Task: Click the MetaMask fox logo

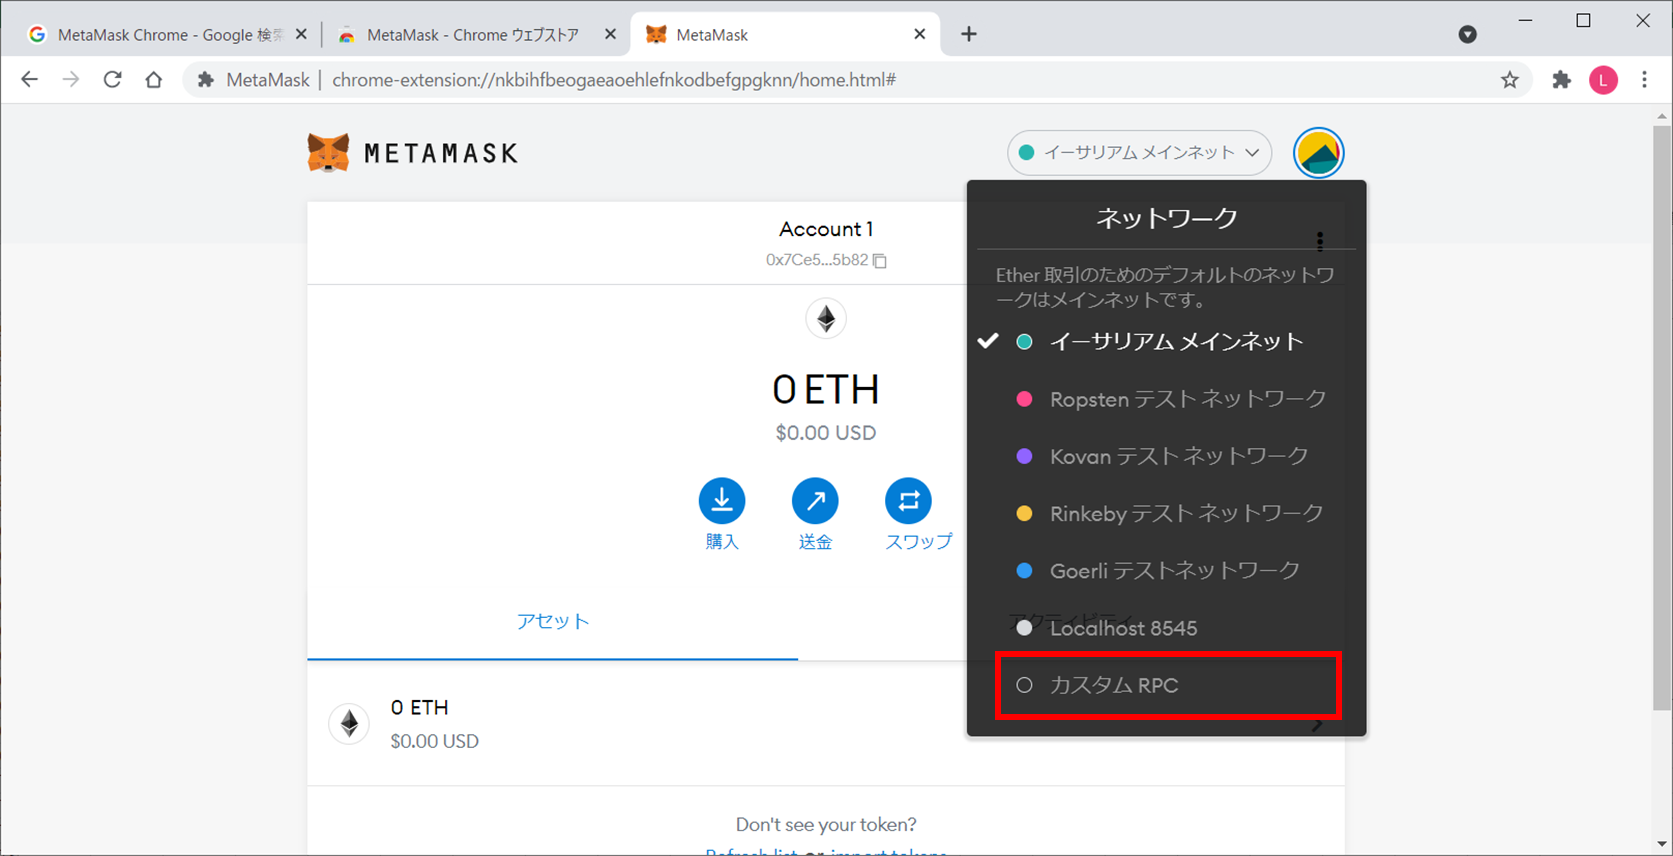Action: click(x=328, y=153)
